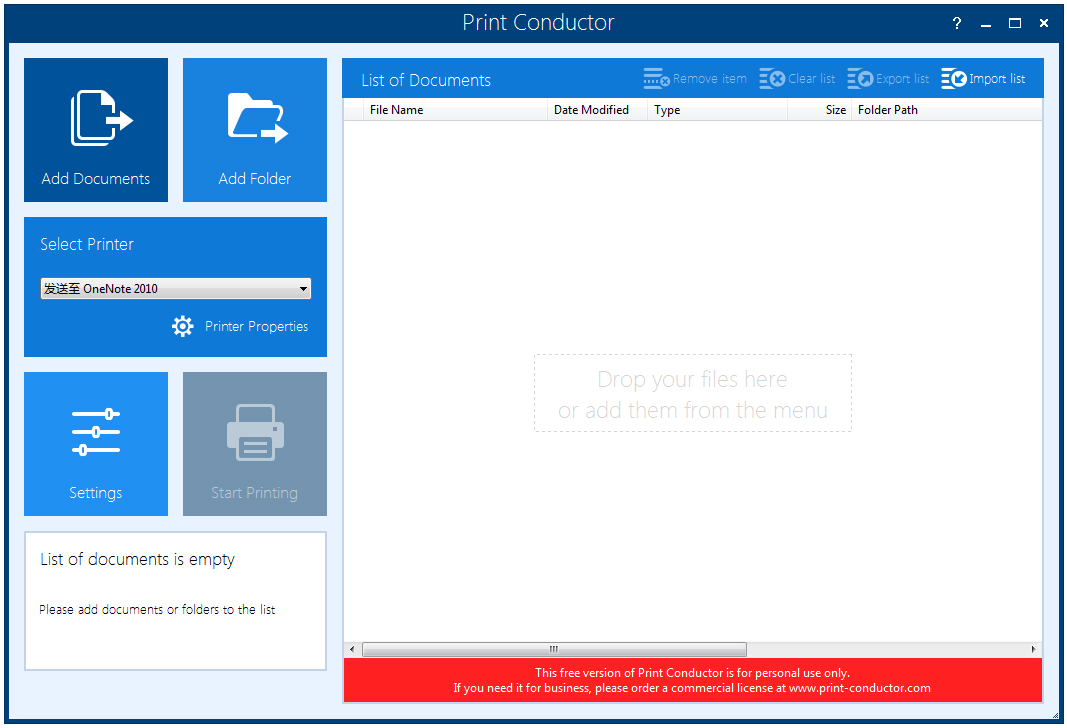Expand the 发送至 OneNote 2010 combo box arrow
The width and height of the screenshot is (1067, 728).
tap(303, 288)
